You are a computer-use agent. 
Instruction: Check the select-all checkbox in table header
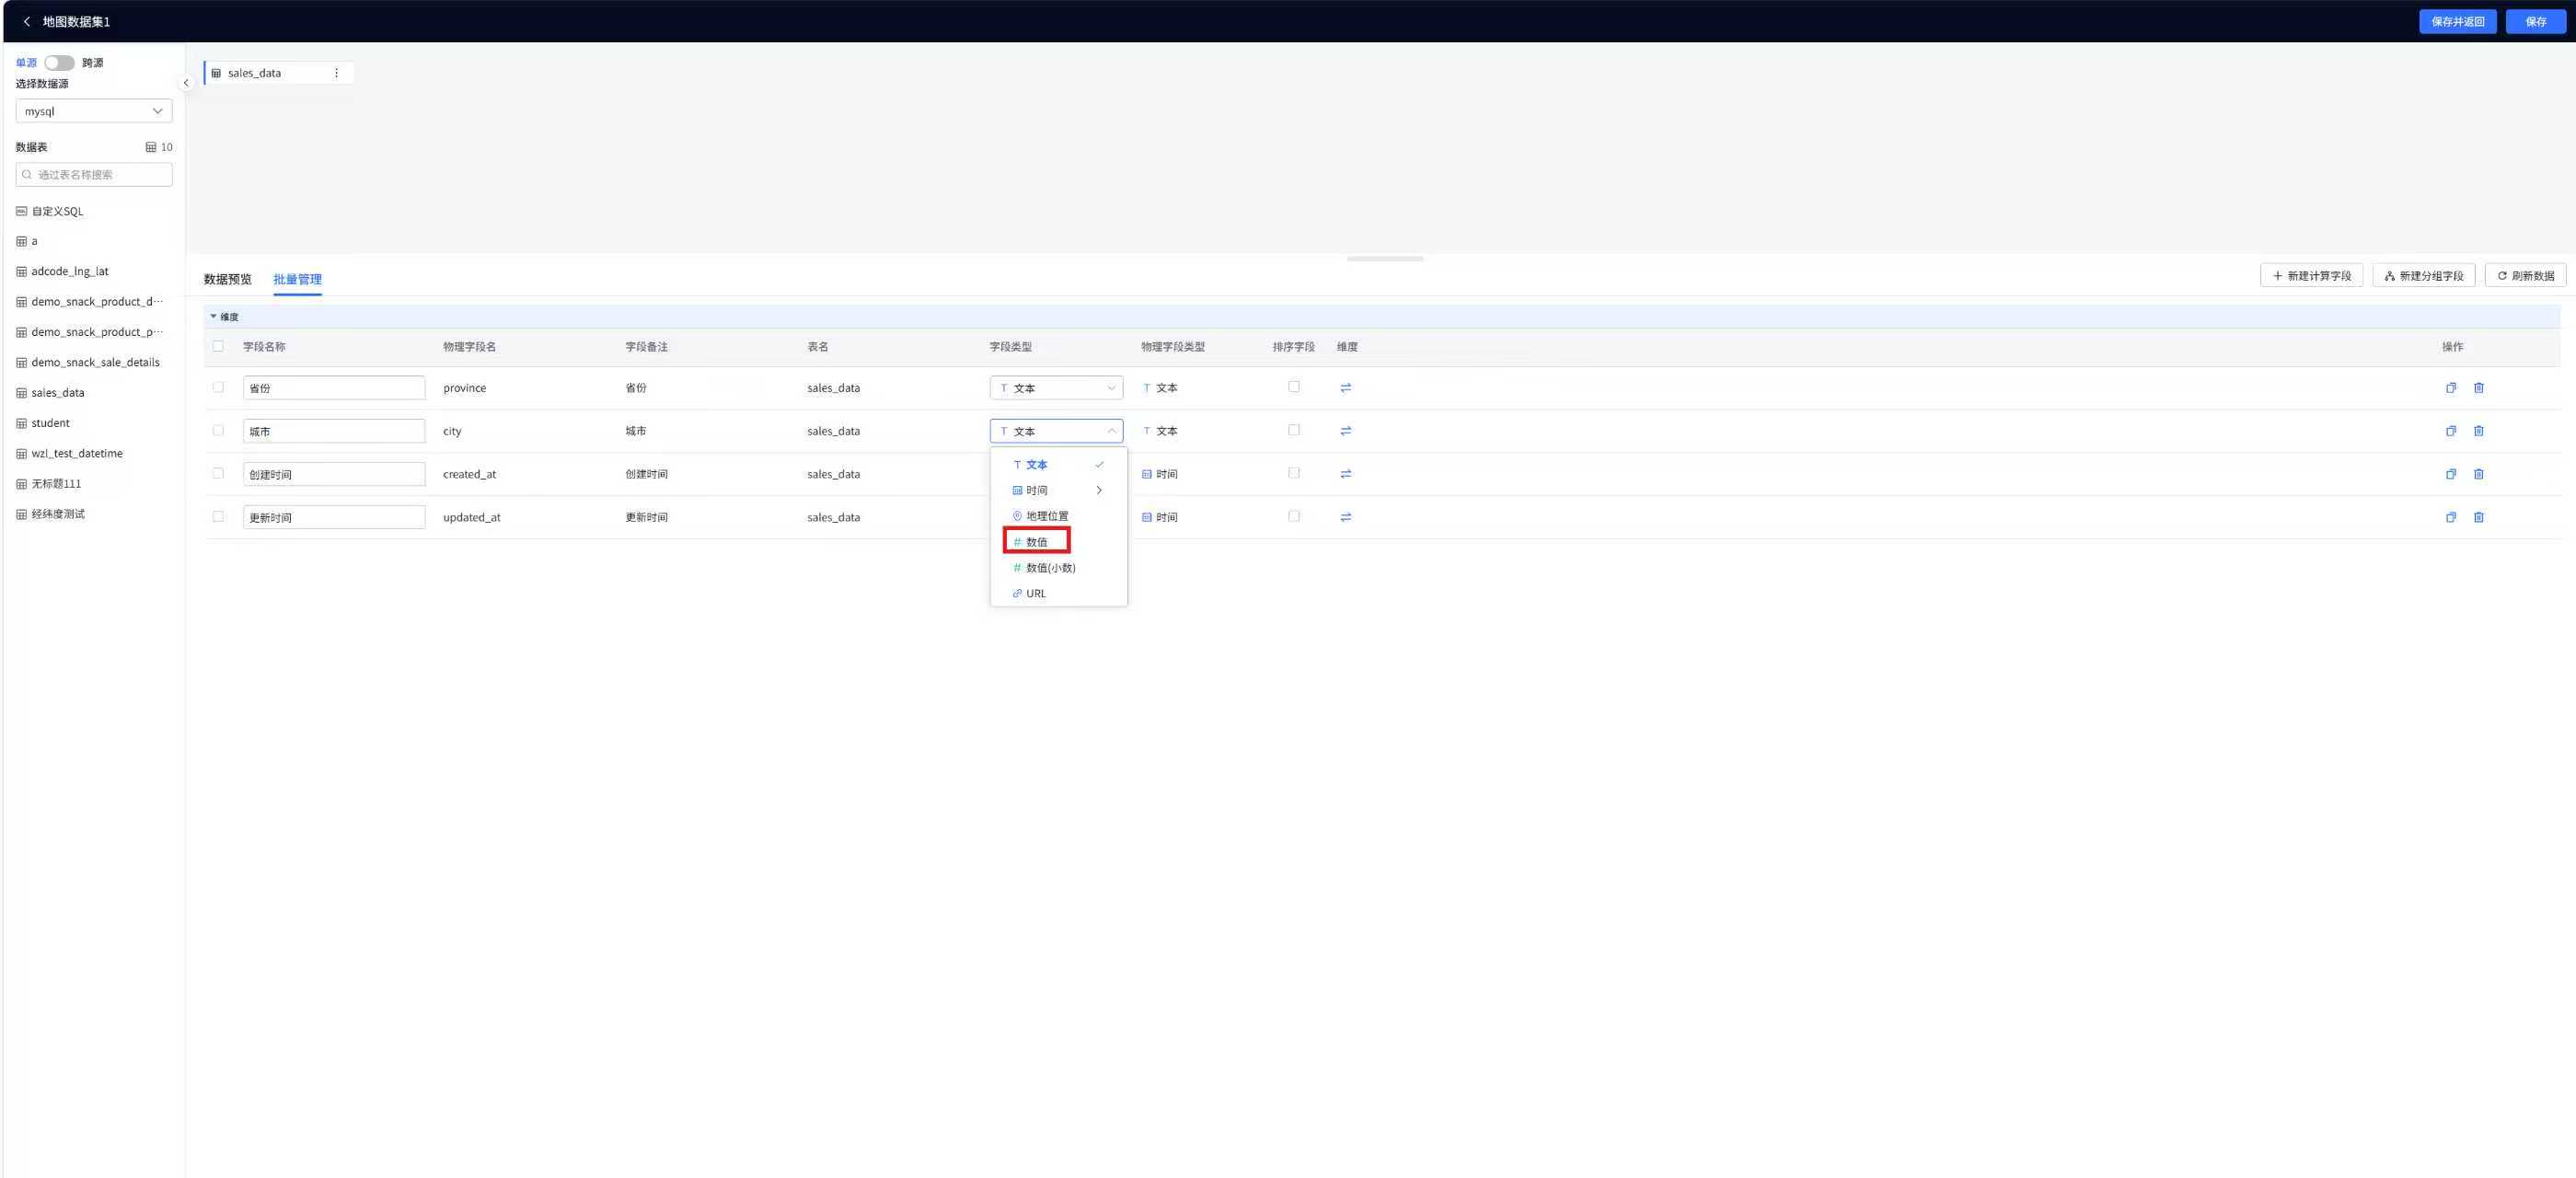pyautogui.click(x=218, y=346)
